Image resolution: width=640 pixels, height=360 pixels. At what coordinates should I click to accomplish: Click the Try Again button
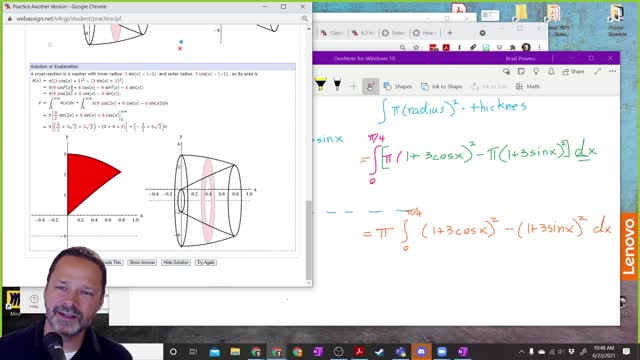point(206,262)
